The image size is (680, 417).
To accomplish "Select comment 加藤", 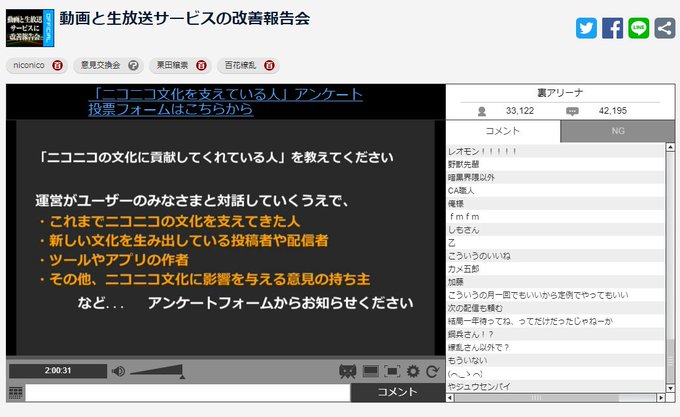I will point(555,282).
